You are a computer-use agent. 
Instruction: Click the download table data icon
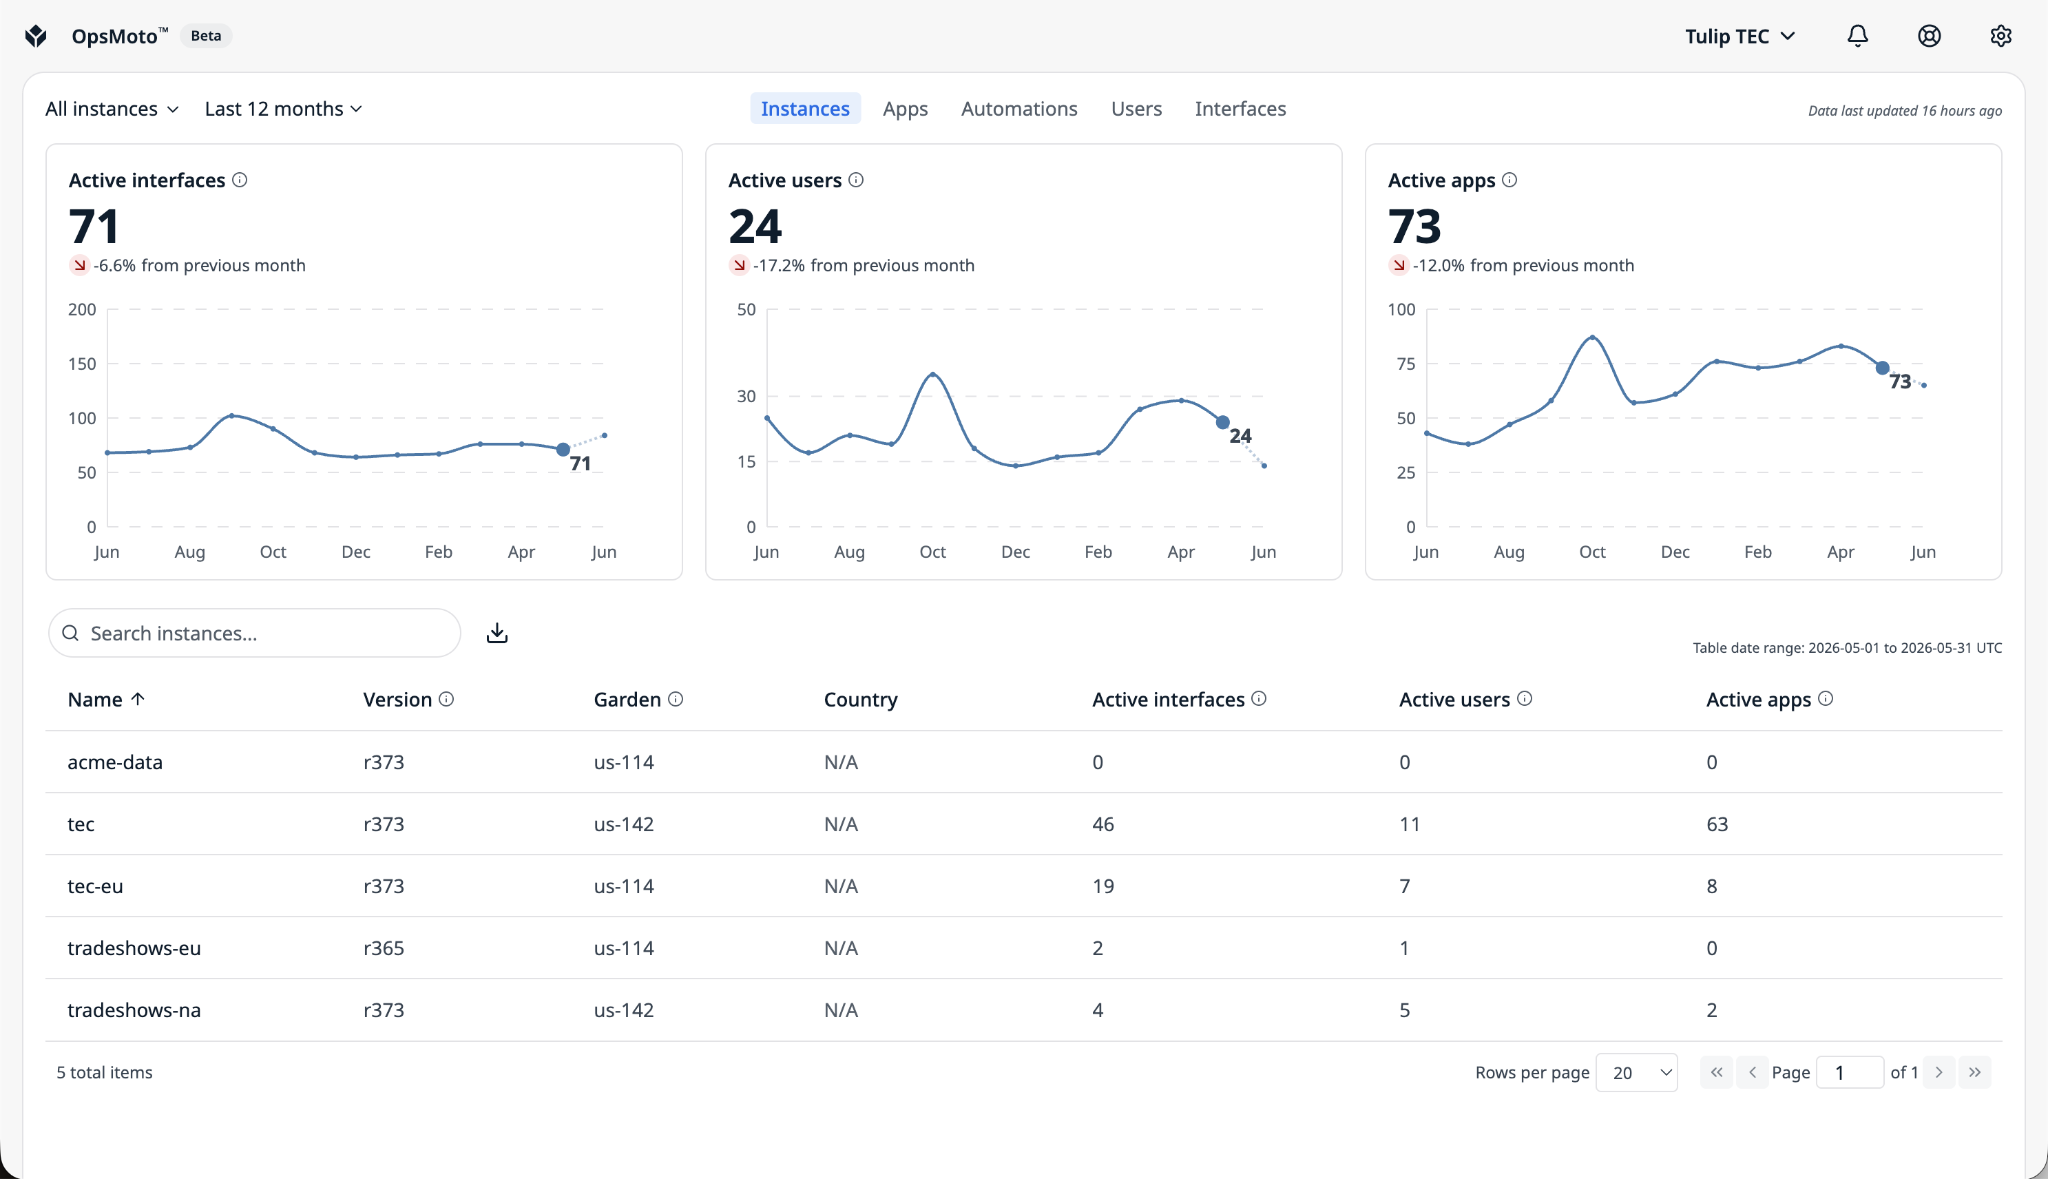[x=497, y=633]
